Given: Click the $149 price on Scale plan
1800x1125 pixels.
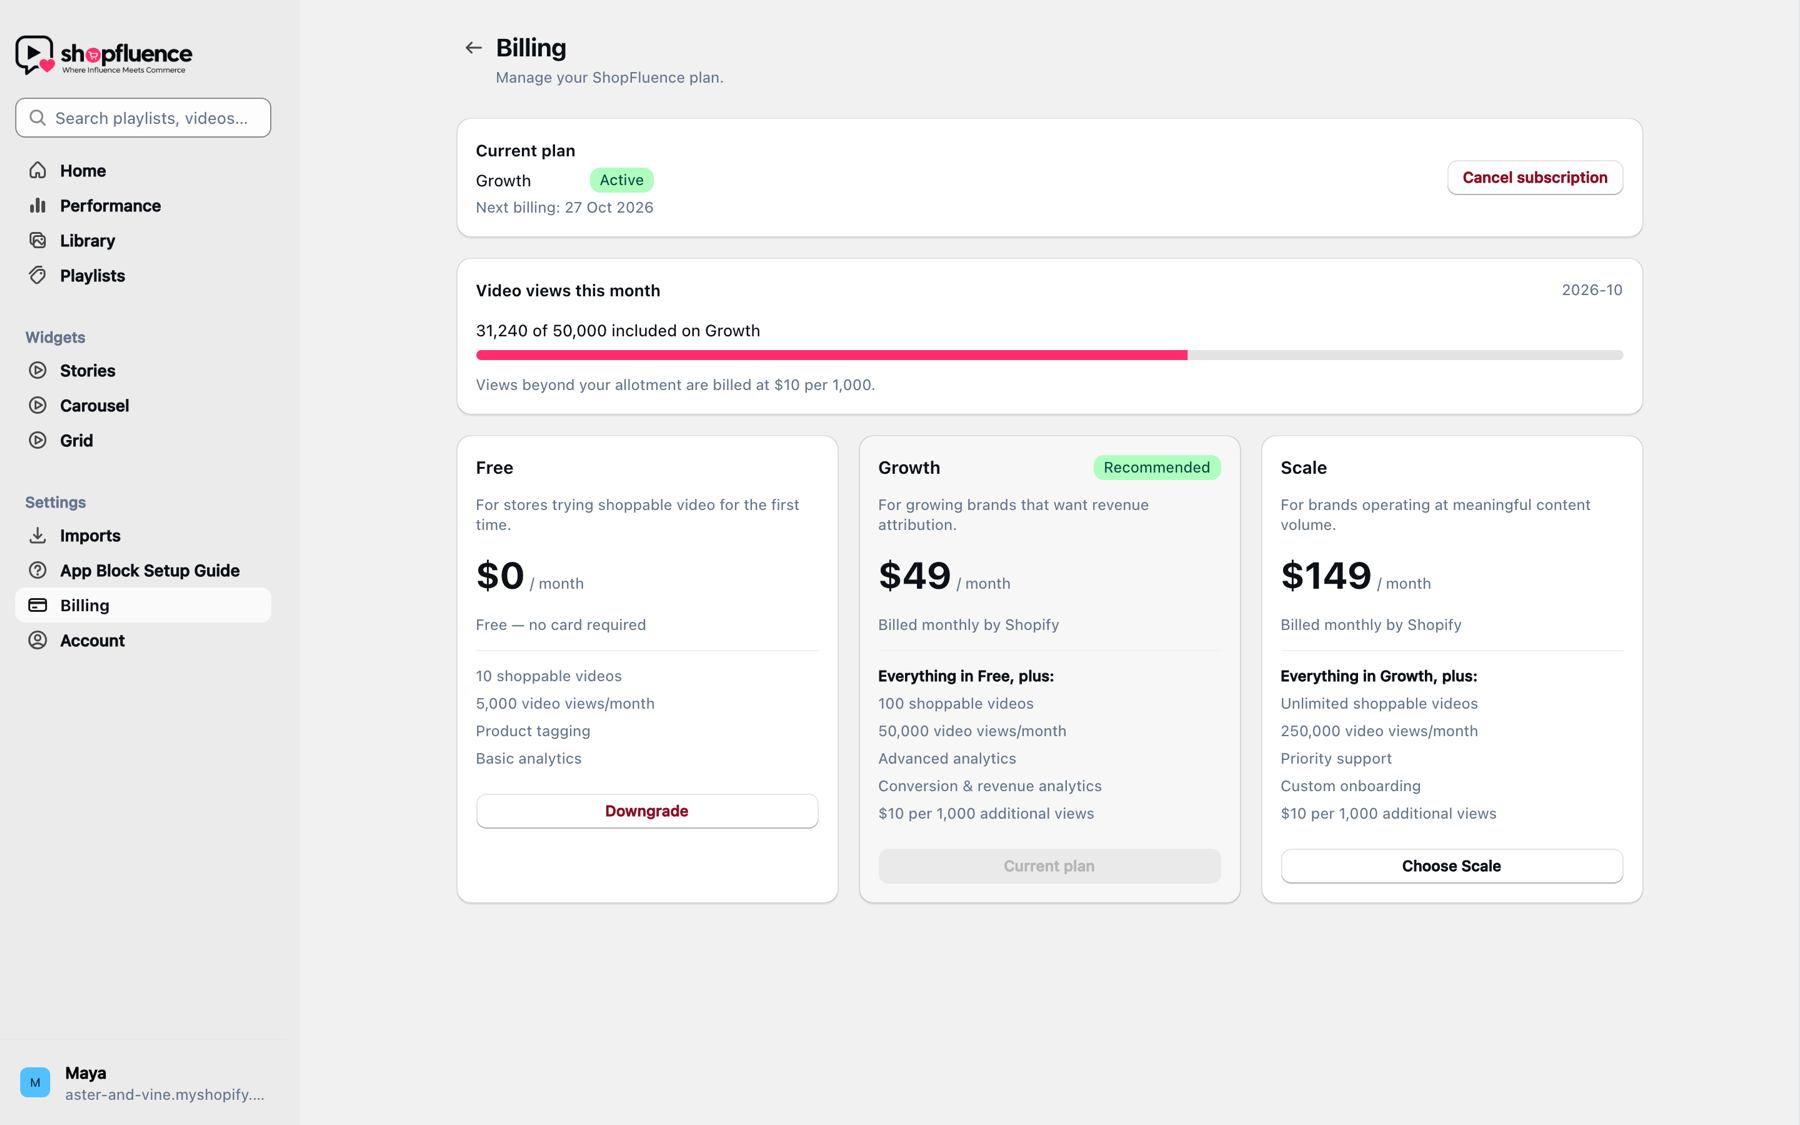Looking at the screenshot, I should (x=1325, y=576).
